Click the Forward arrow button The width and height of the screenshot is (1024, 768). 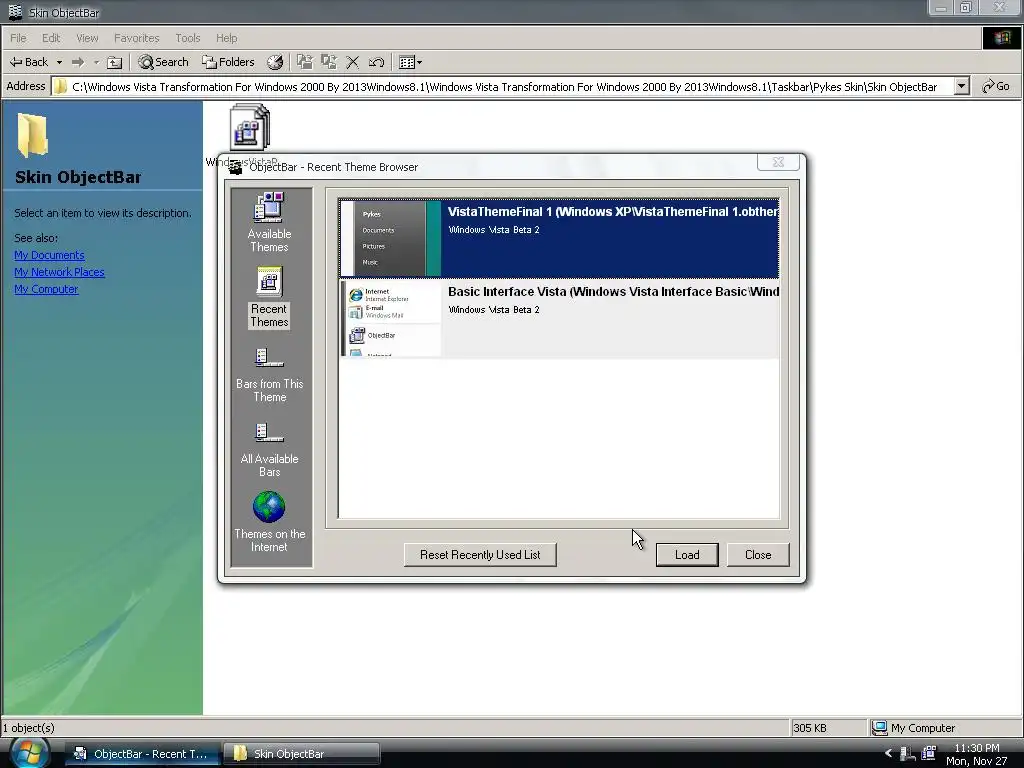[x=78, y=62]
